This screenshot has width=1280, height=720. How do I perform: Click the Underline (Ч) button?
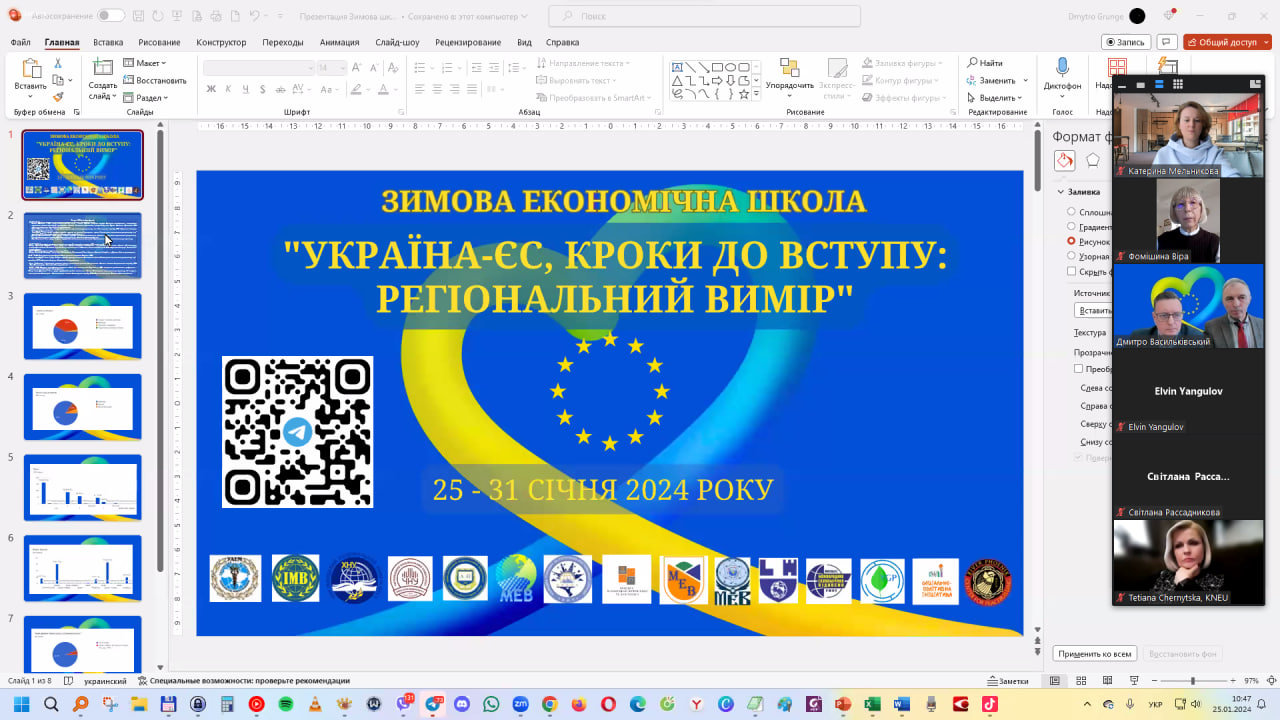click(x=245, y=89)
